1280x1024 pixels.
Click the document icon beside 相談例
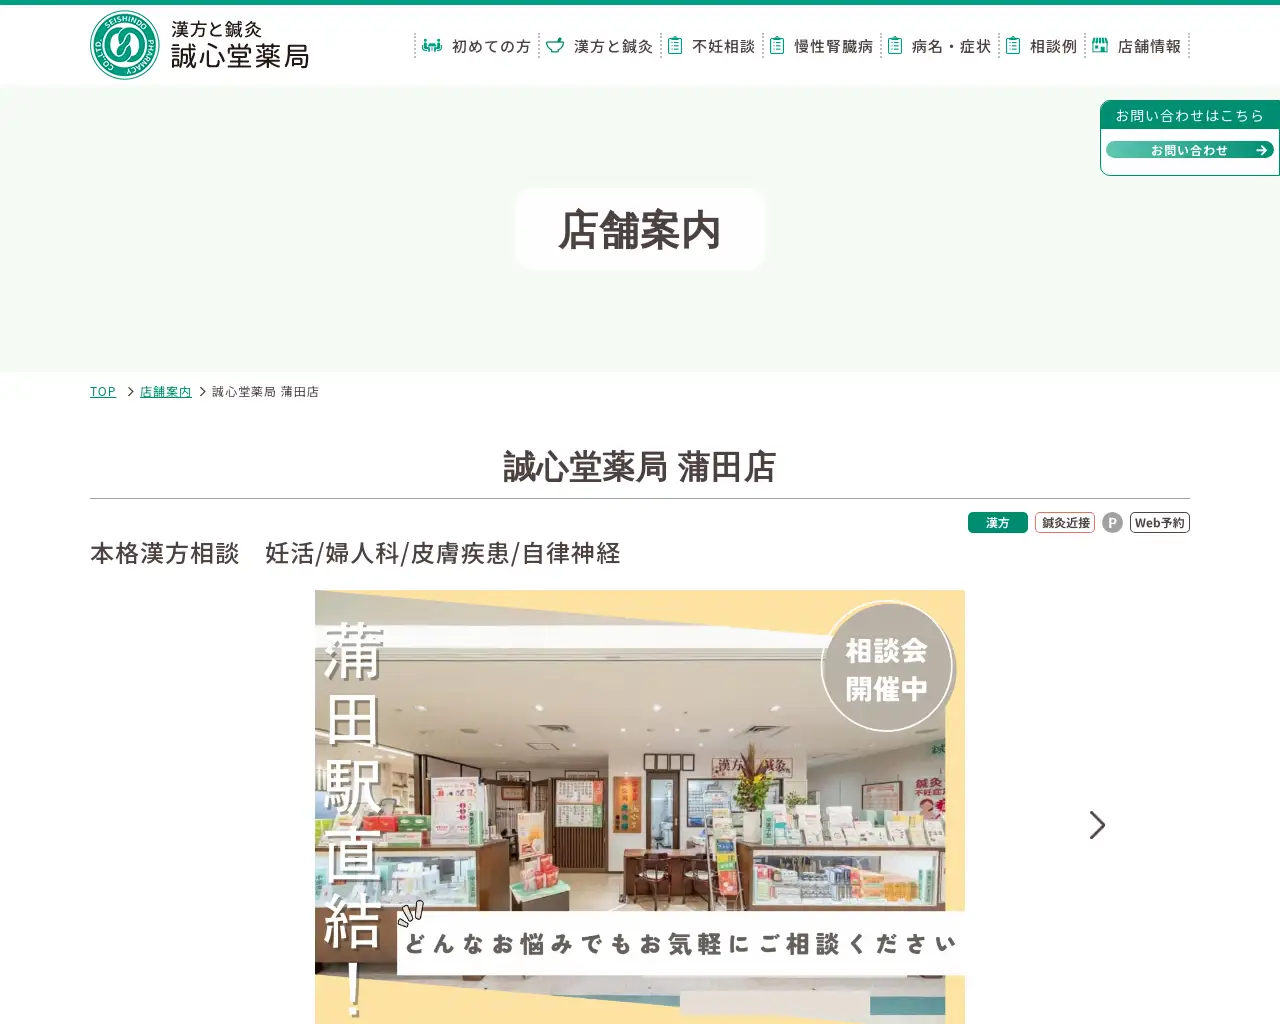tap(1011, 45)
